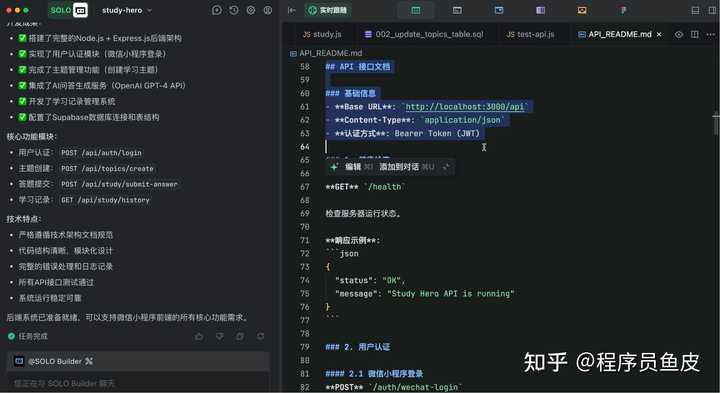
Task: Click POST /api/study/submit-answer code chip
Action: (x=119, y=185)
